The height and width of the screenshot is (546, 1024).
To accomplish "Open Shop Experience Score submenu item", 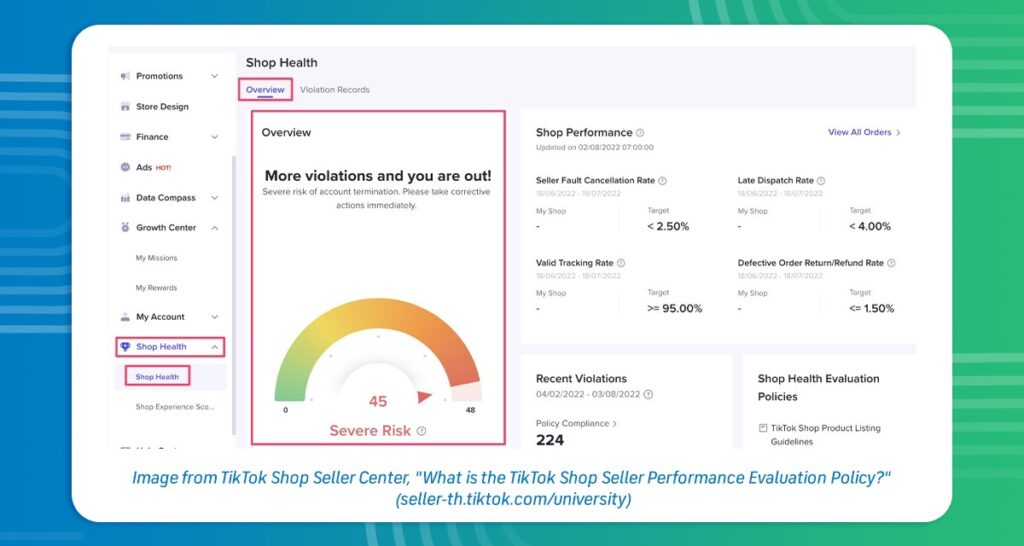I will [175, 407].
